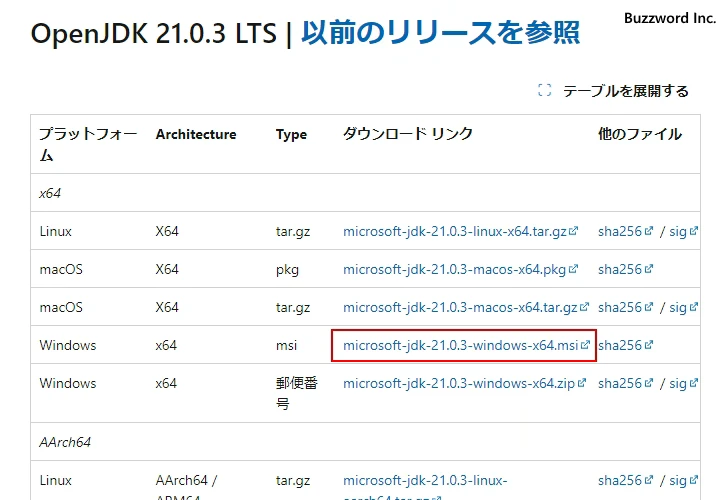The height and width of the screenshot is (500, 728).
Task: Click external-link icon beside windows-x64.zip
Action: click(581, 383)
